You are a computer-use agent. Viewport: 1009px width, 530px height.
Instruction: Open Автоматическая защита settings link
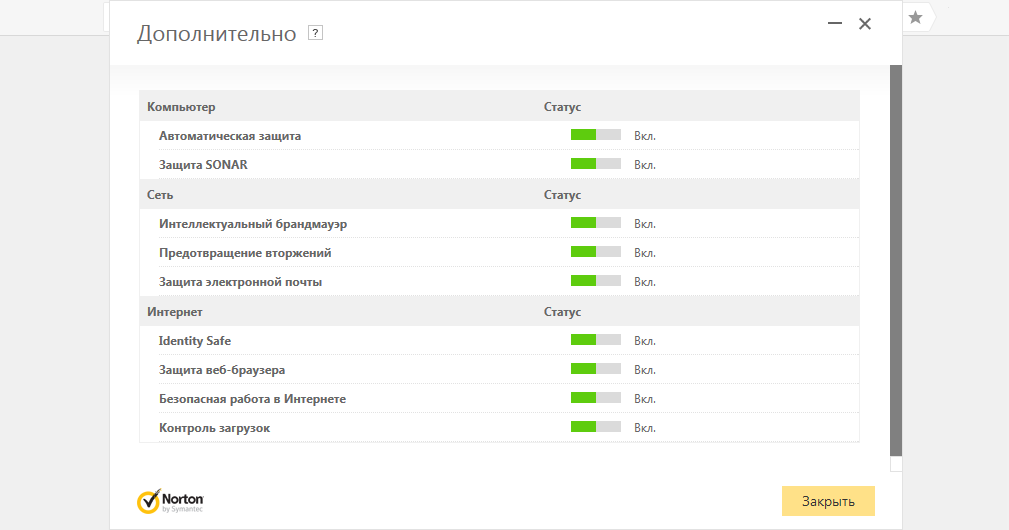230,136
